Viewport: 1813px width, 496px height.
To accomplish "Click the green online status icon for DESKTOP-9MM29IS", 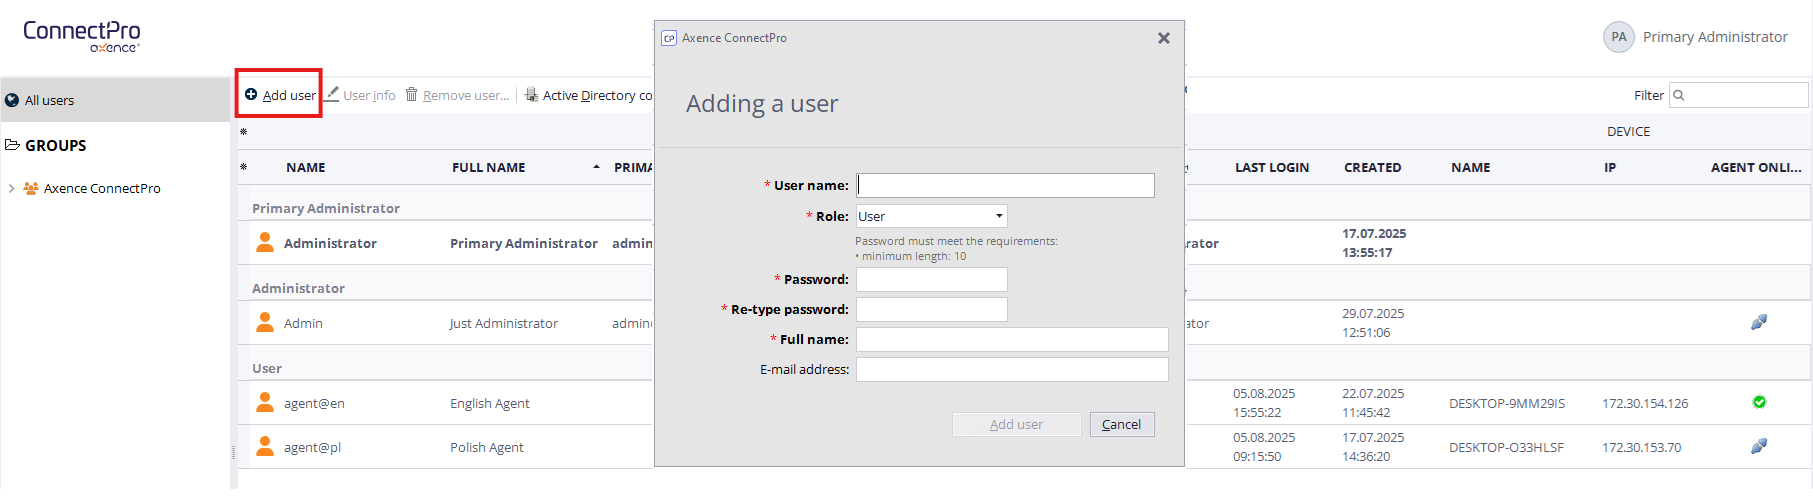I will pos(1759,402).
